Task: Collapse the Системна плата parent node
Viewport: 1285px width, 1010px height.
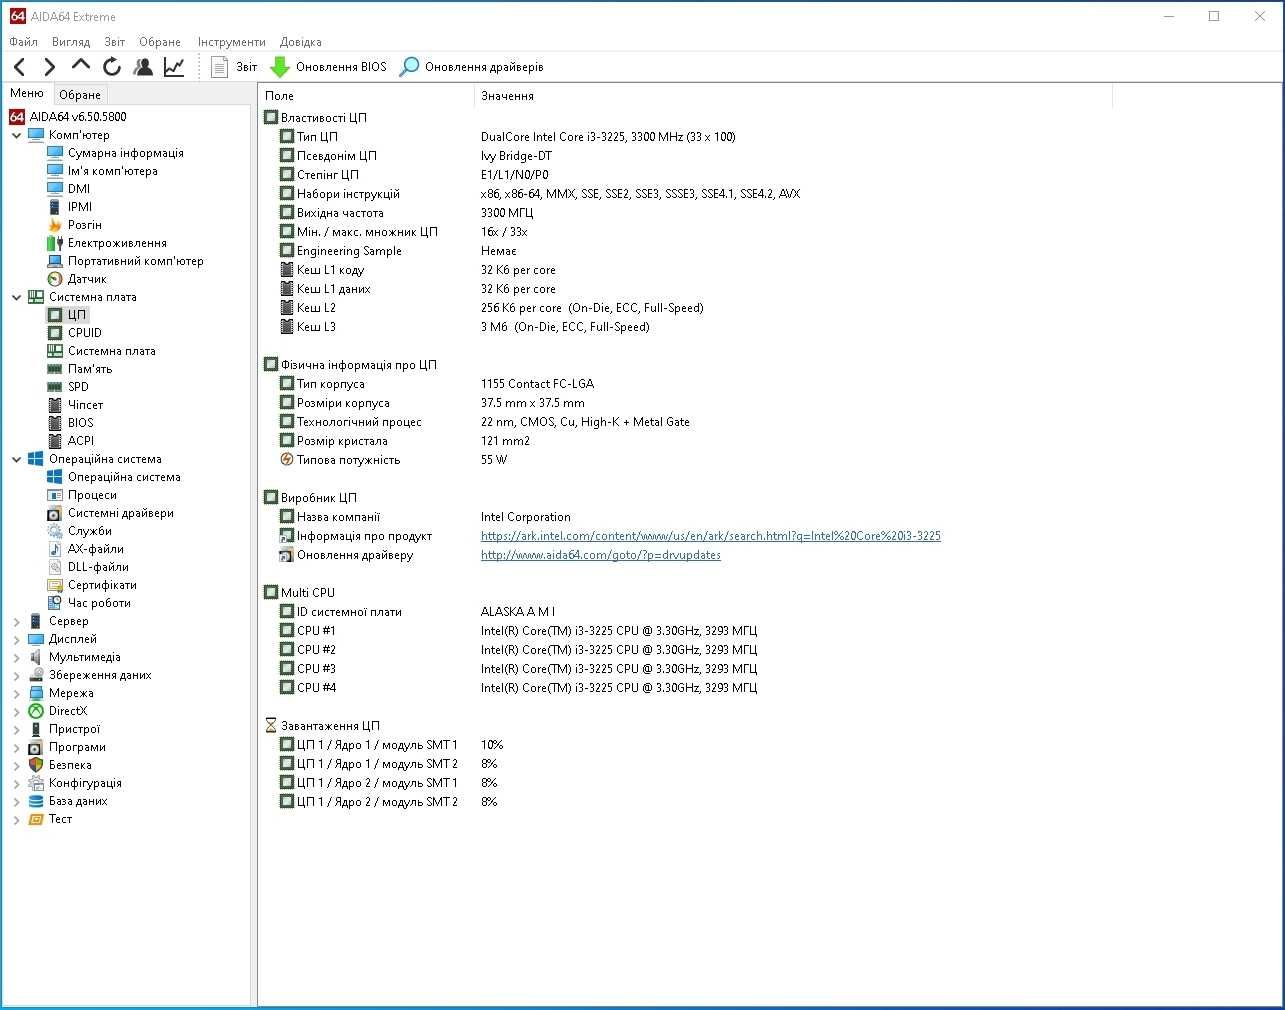Action: pyautogui.click(x=16, y=297)
